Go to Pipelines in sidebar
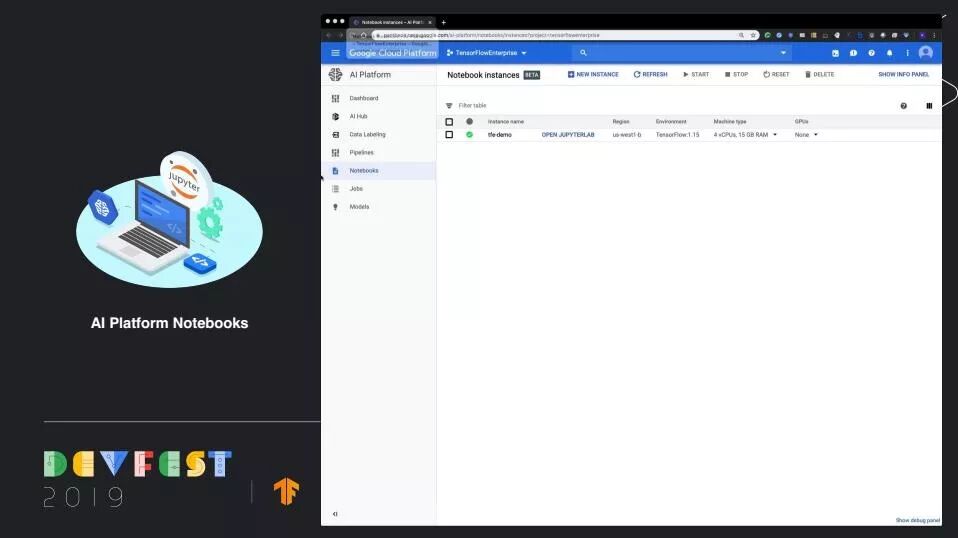The height and width of the screenshot is (538, 958). tap(361, 153)
